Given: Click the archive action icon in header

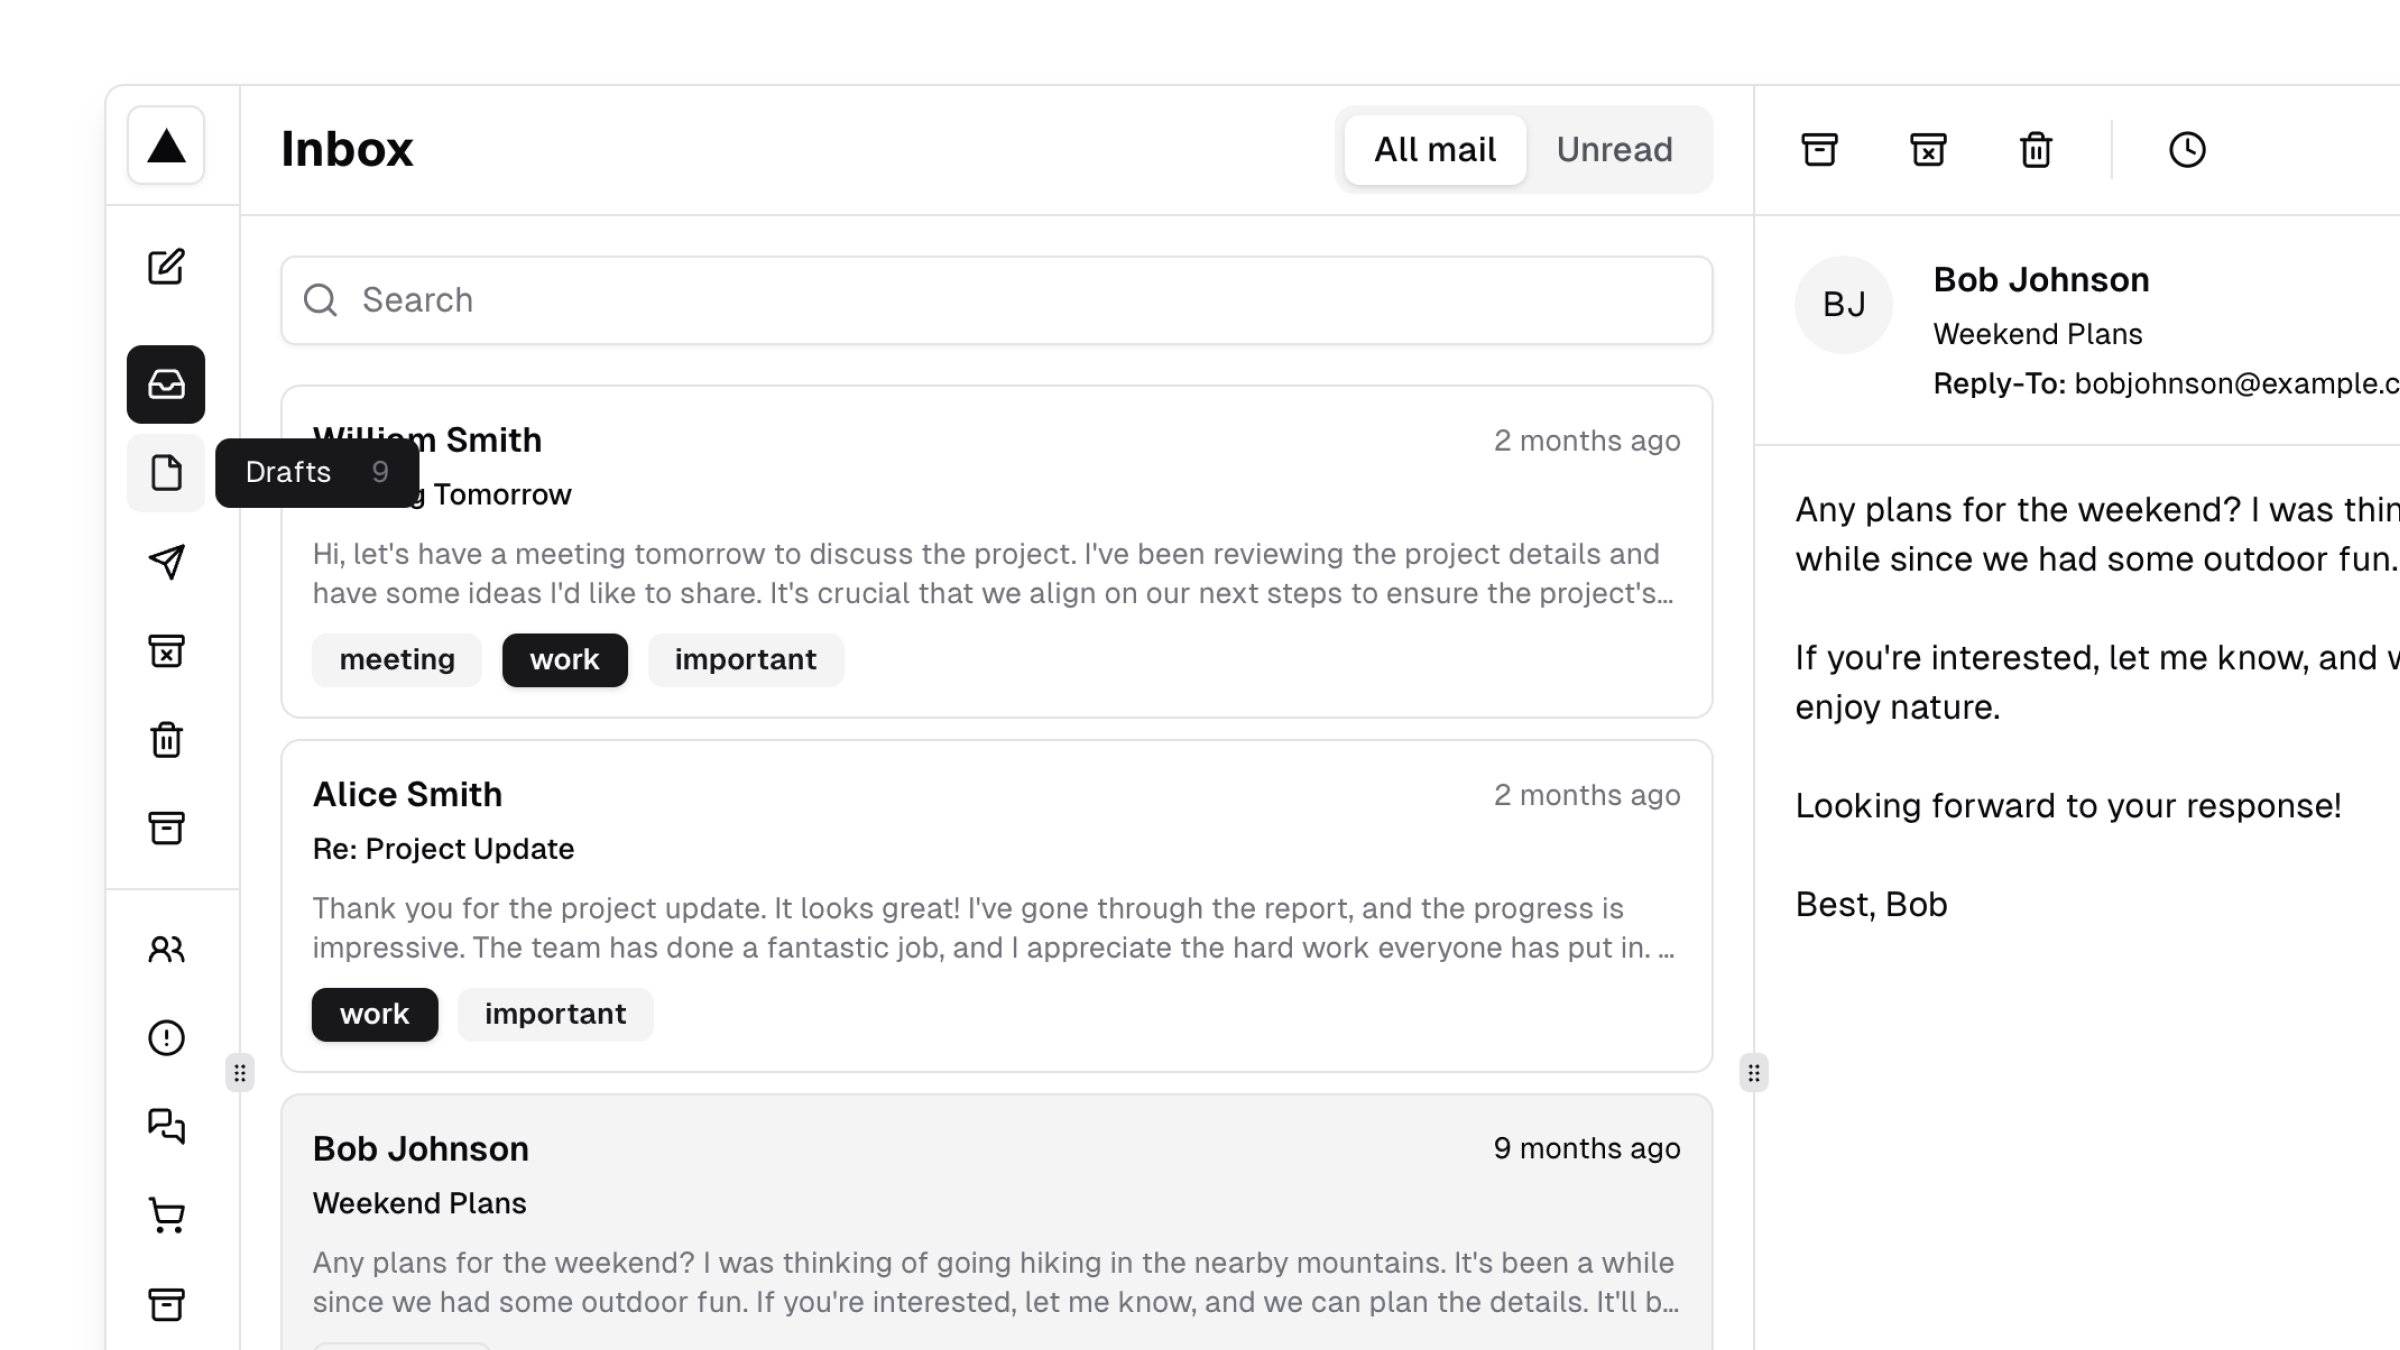Looking at the screenshot, I should 1820,148.
